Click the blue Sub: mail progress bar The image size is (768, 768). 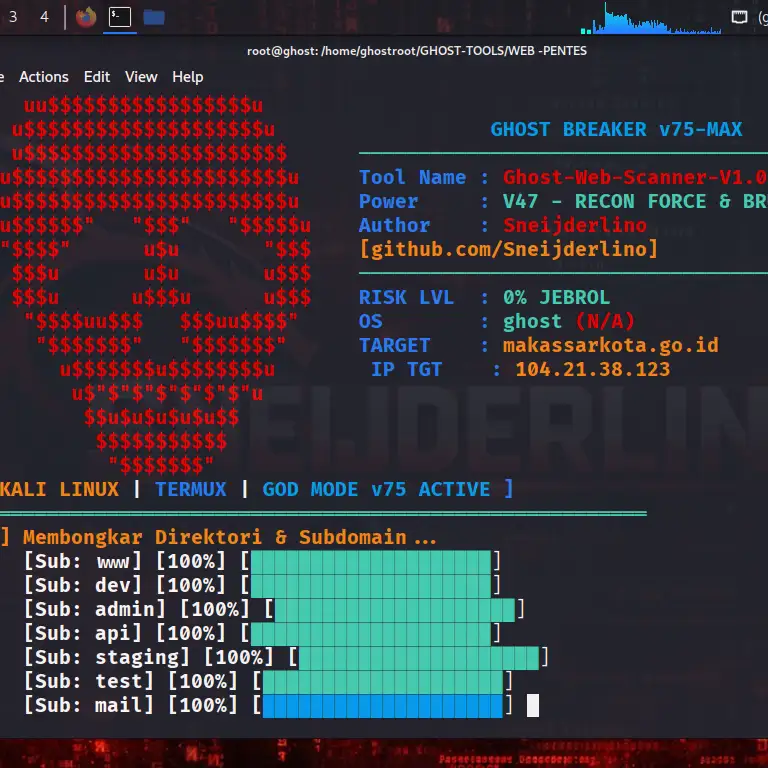point(383,705)
